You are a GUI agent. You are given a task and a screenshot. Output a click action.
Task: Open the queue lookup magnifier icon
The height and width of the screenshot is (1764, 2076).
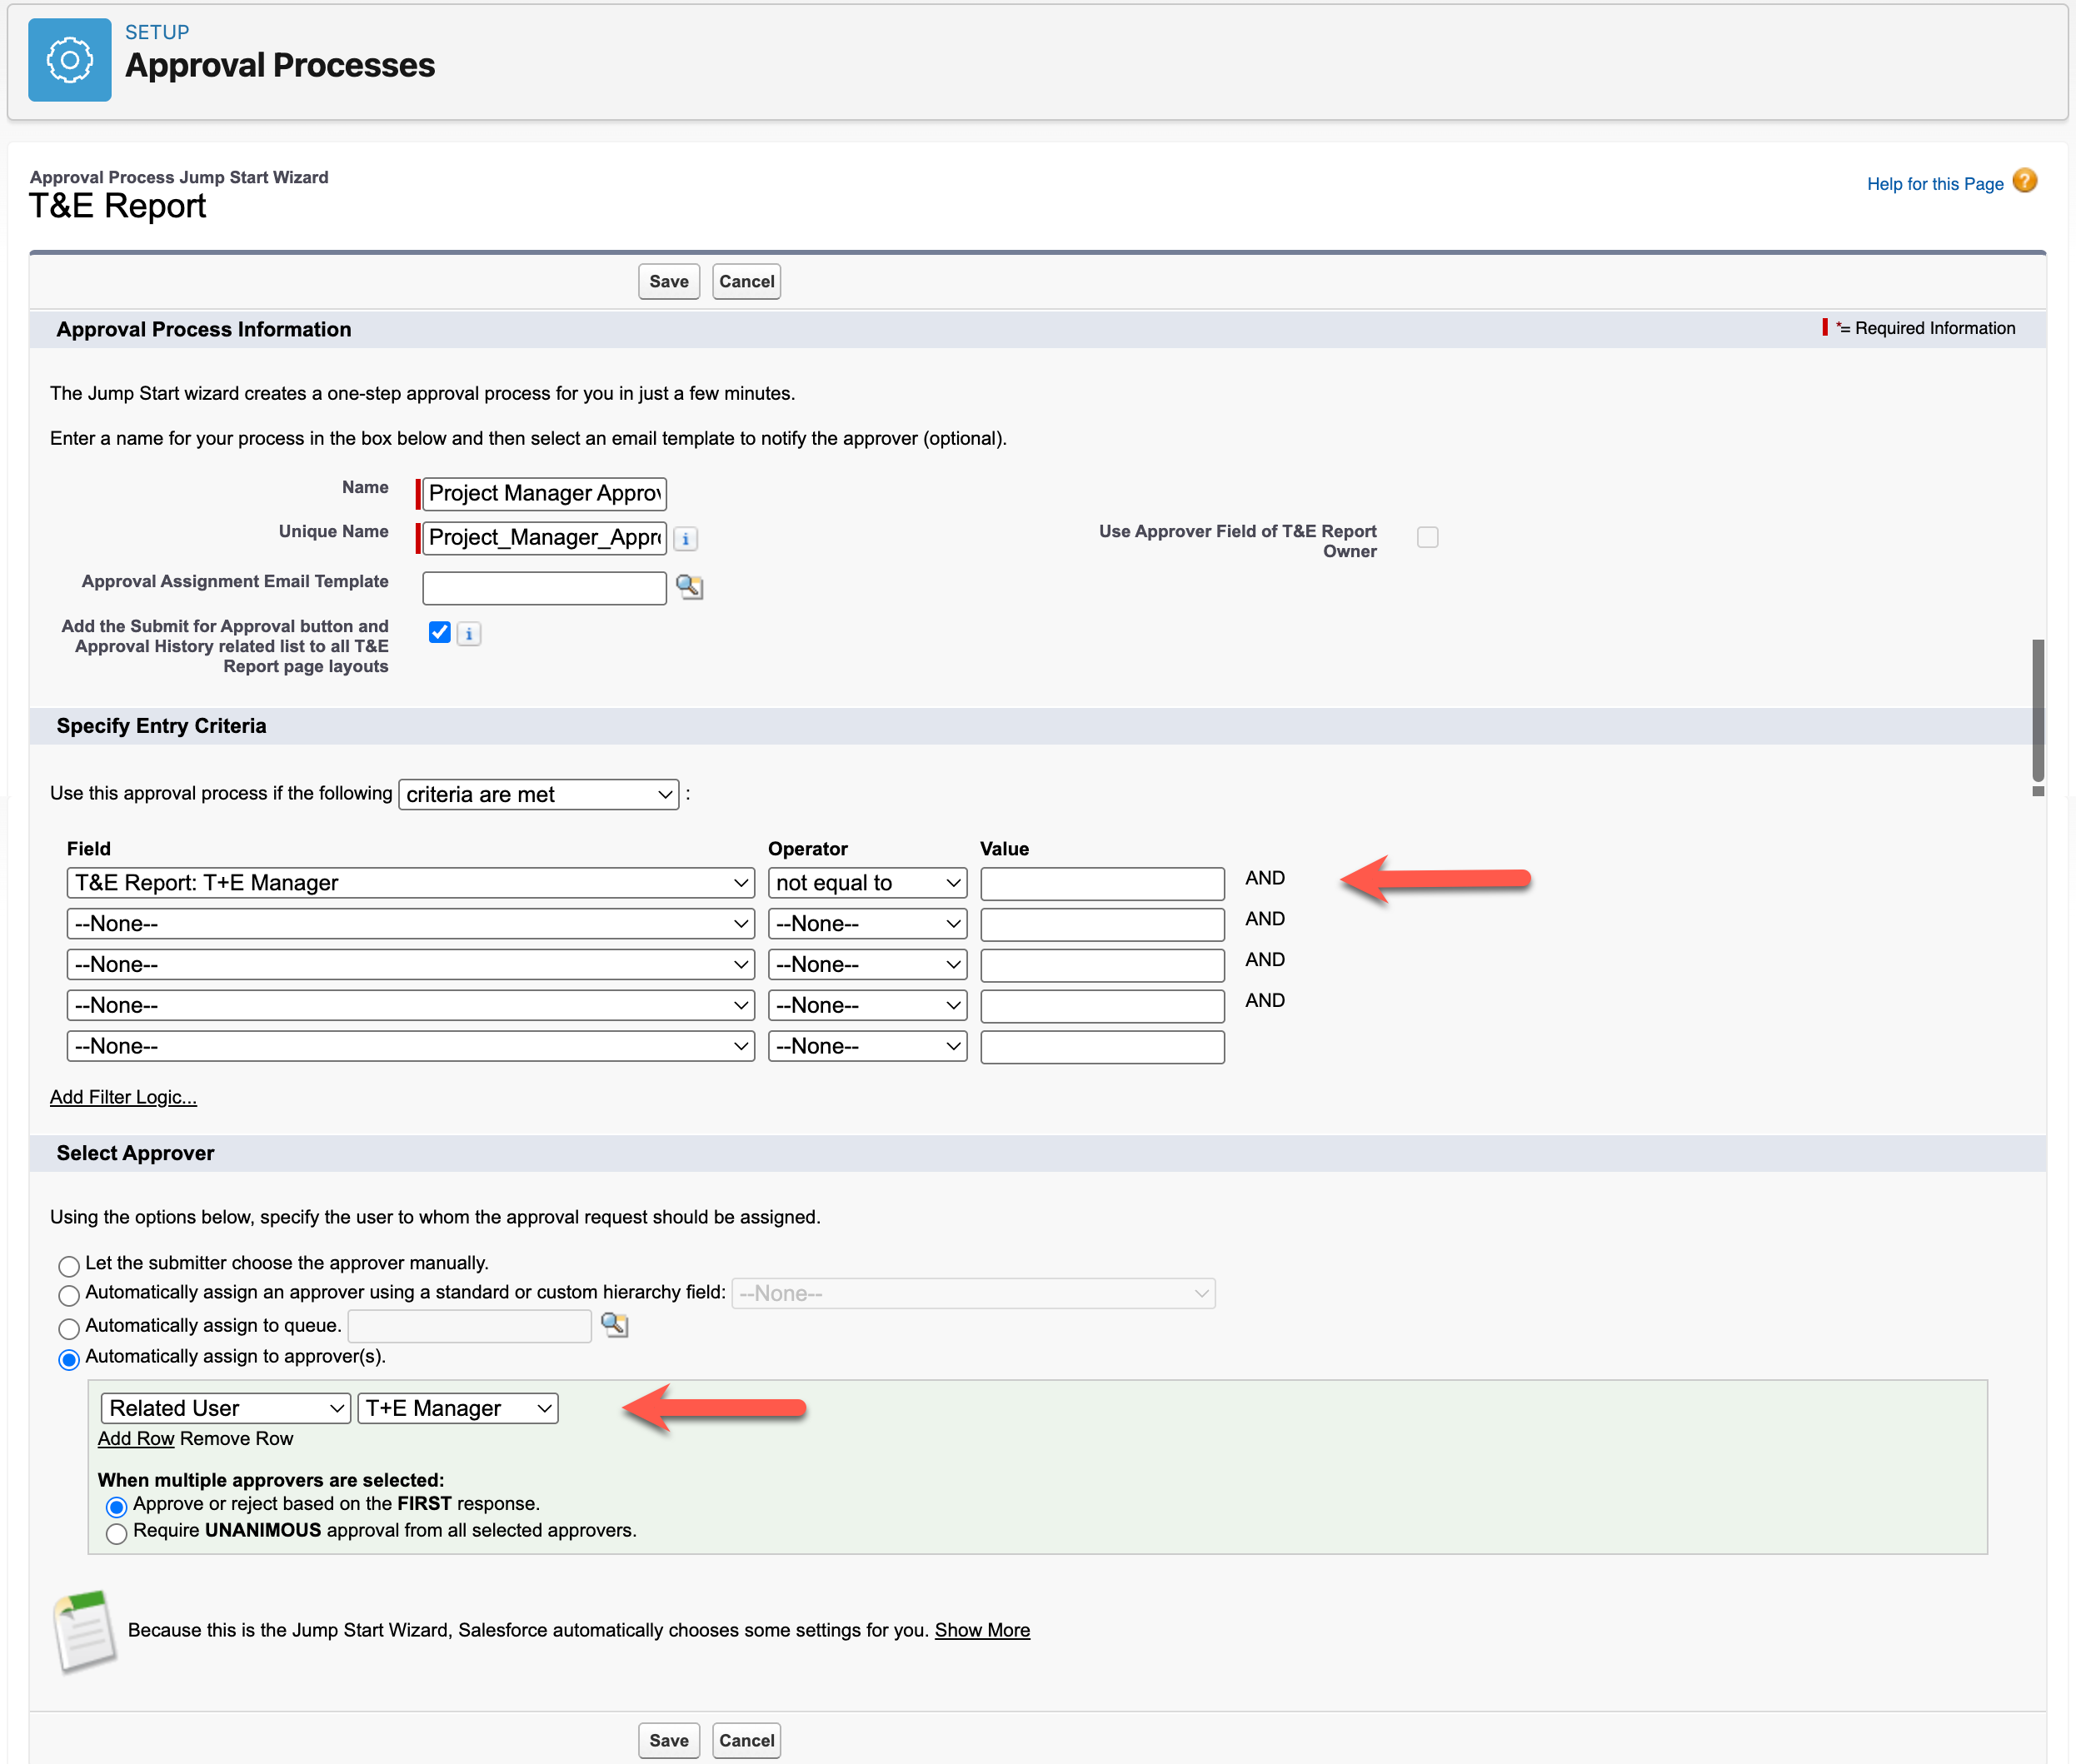(x=614, y=1325)
